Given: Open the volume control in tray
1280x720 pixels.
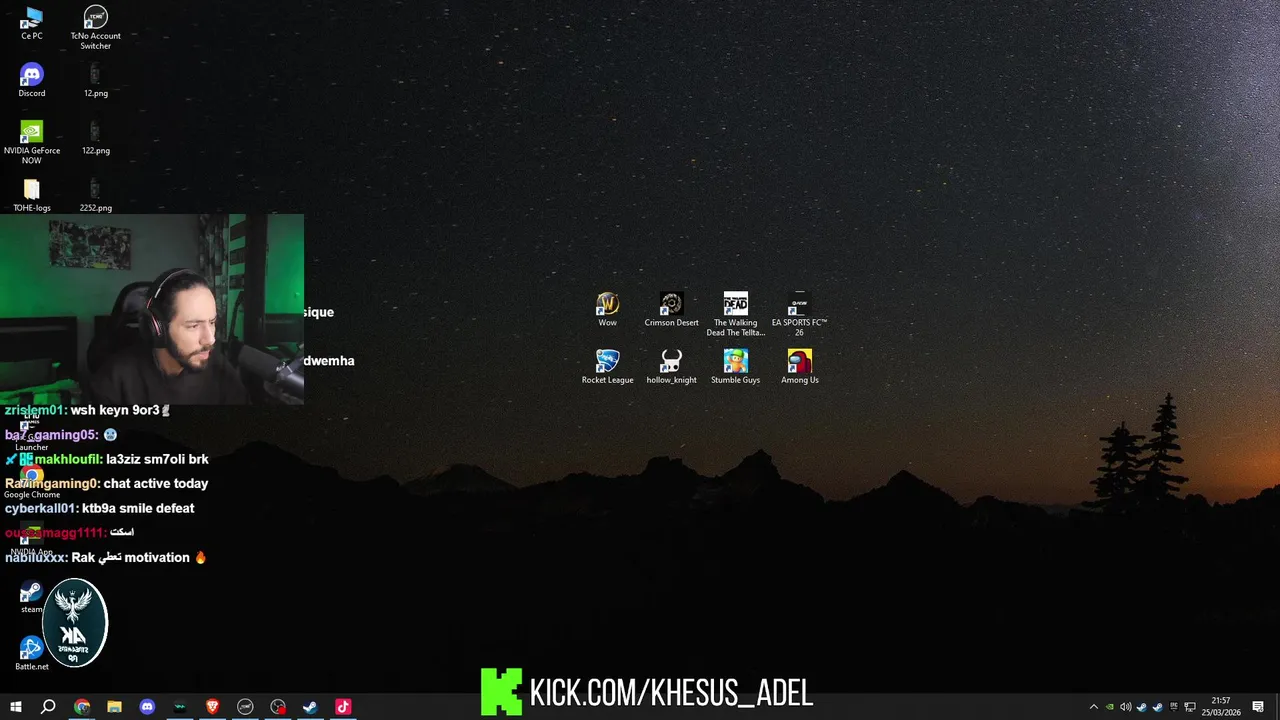Looking at the screenshot, I should (x=1126, y=707).
